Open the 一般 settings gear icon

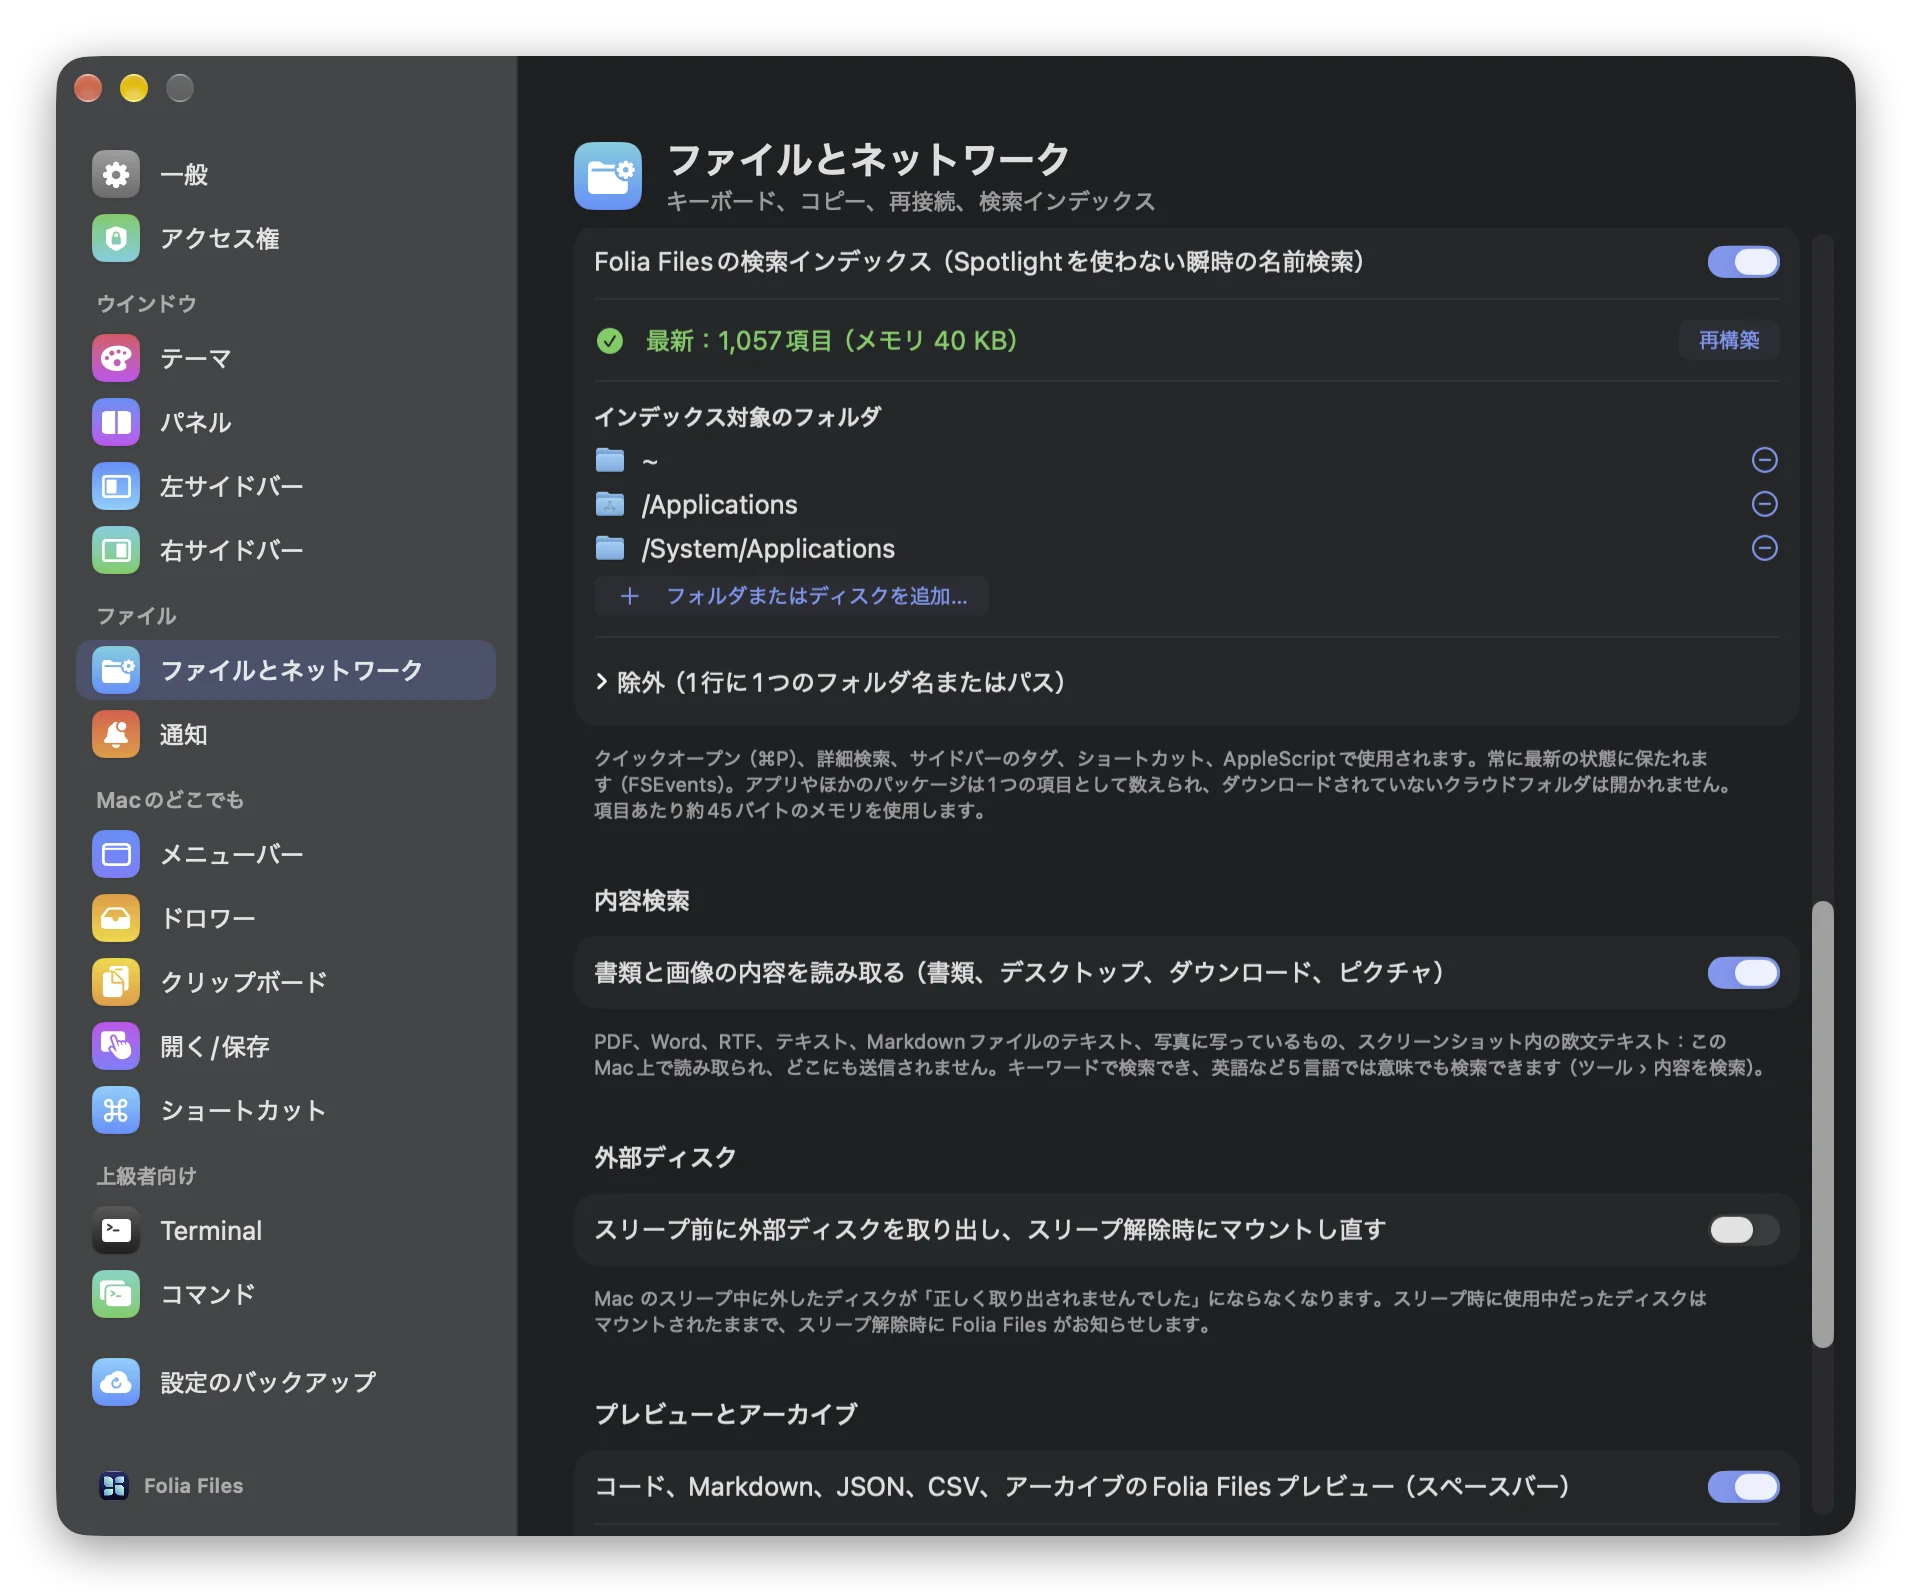click(x=116, y=174)
